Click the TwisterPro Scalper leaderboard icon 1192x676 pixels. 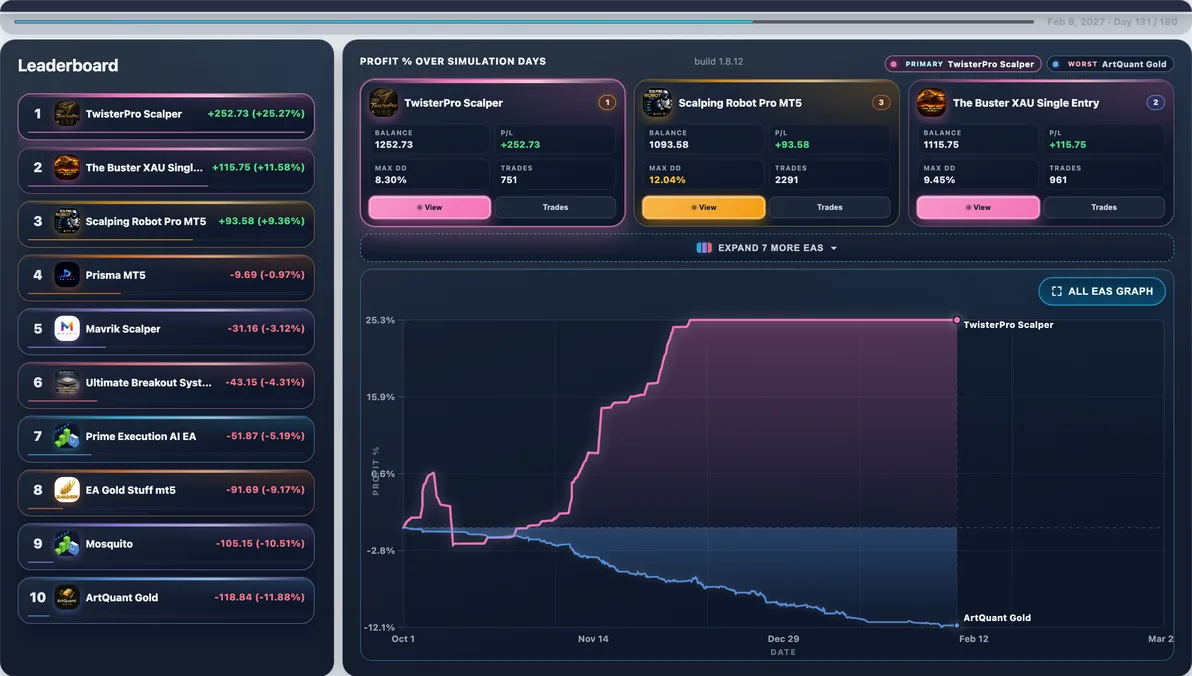point(67,114)
